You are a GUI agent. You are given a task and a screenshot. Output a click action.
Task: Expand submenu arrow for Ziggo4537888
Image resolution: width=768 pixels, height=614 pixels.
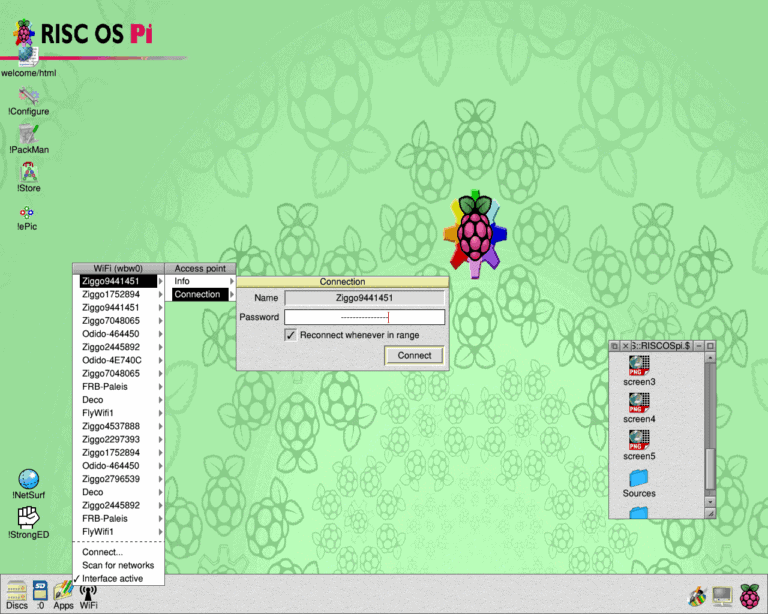tap(160, 426)
